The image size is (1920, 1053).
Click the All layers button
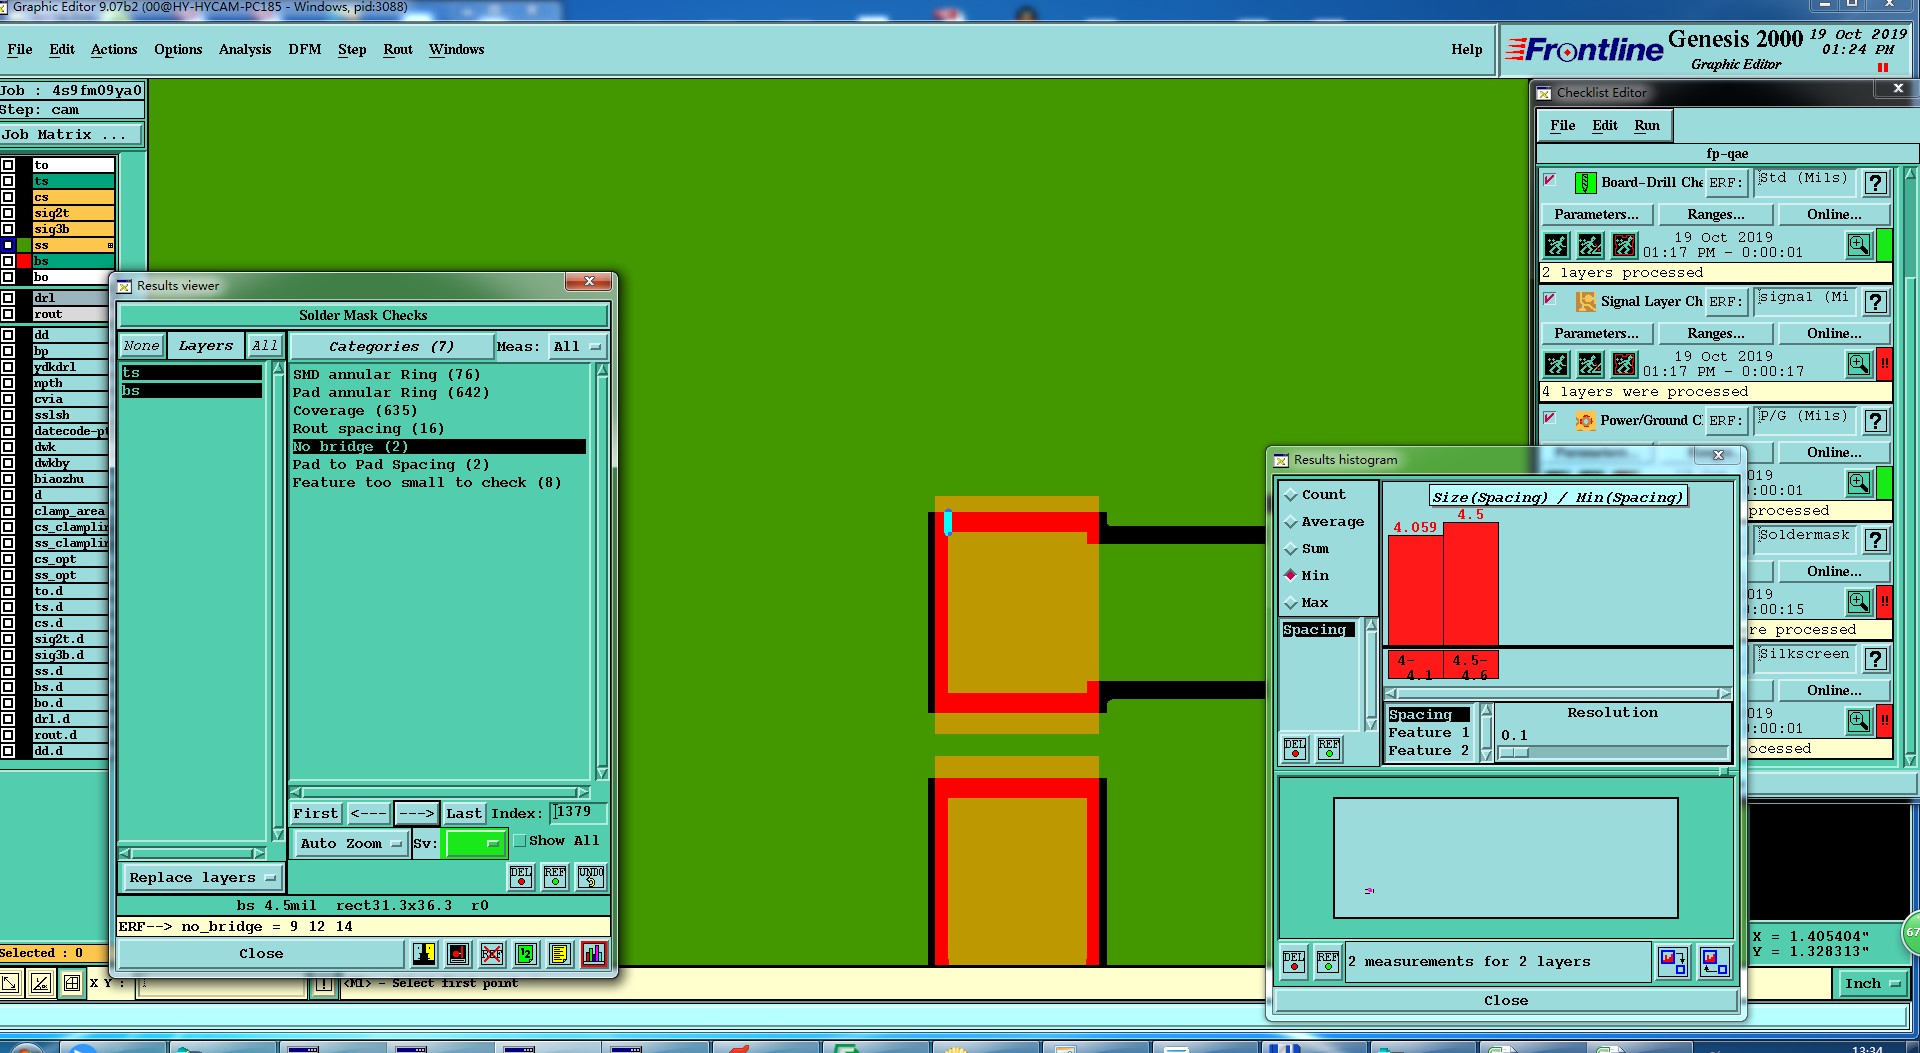pos(265,346)
